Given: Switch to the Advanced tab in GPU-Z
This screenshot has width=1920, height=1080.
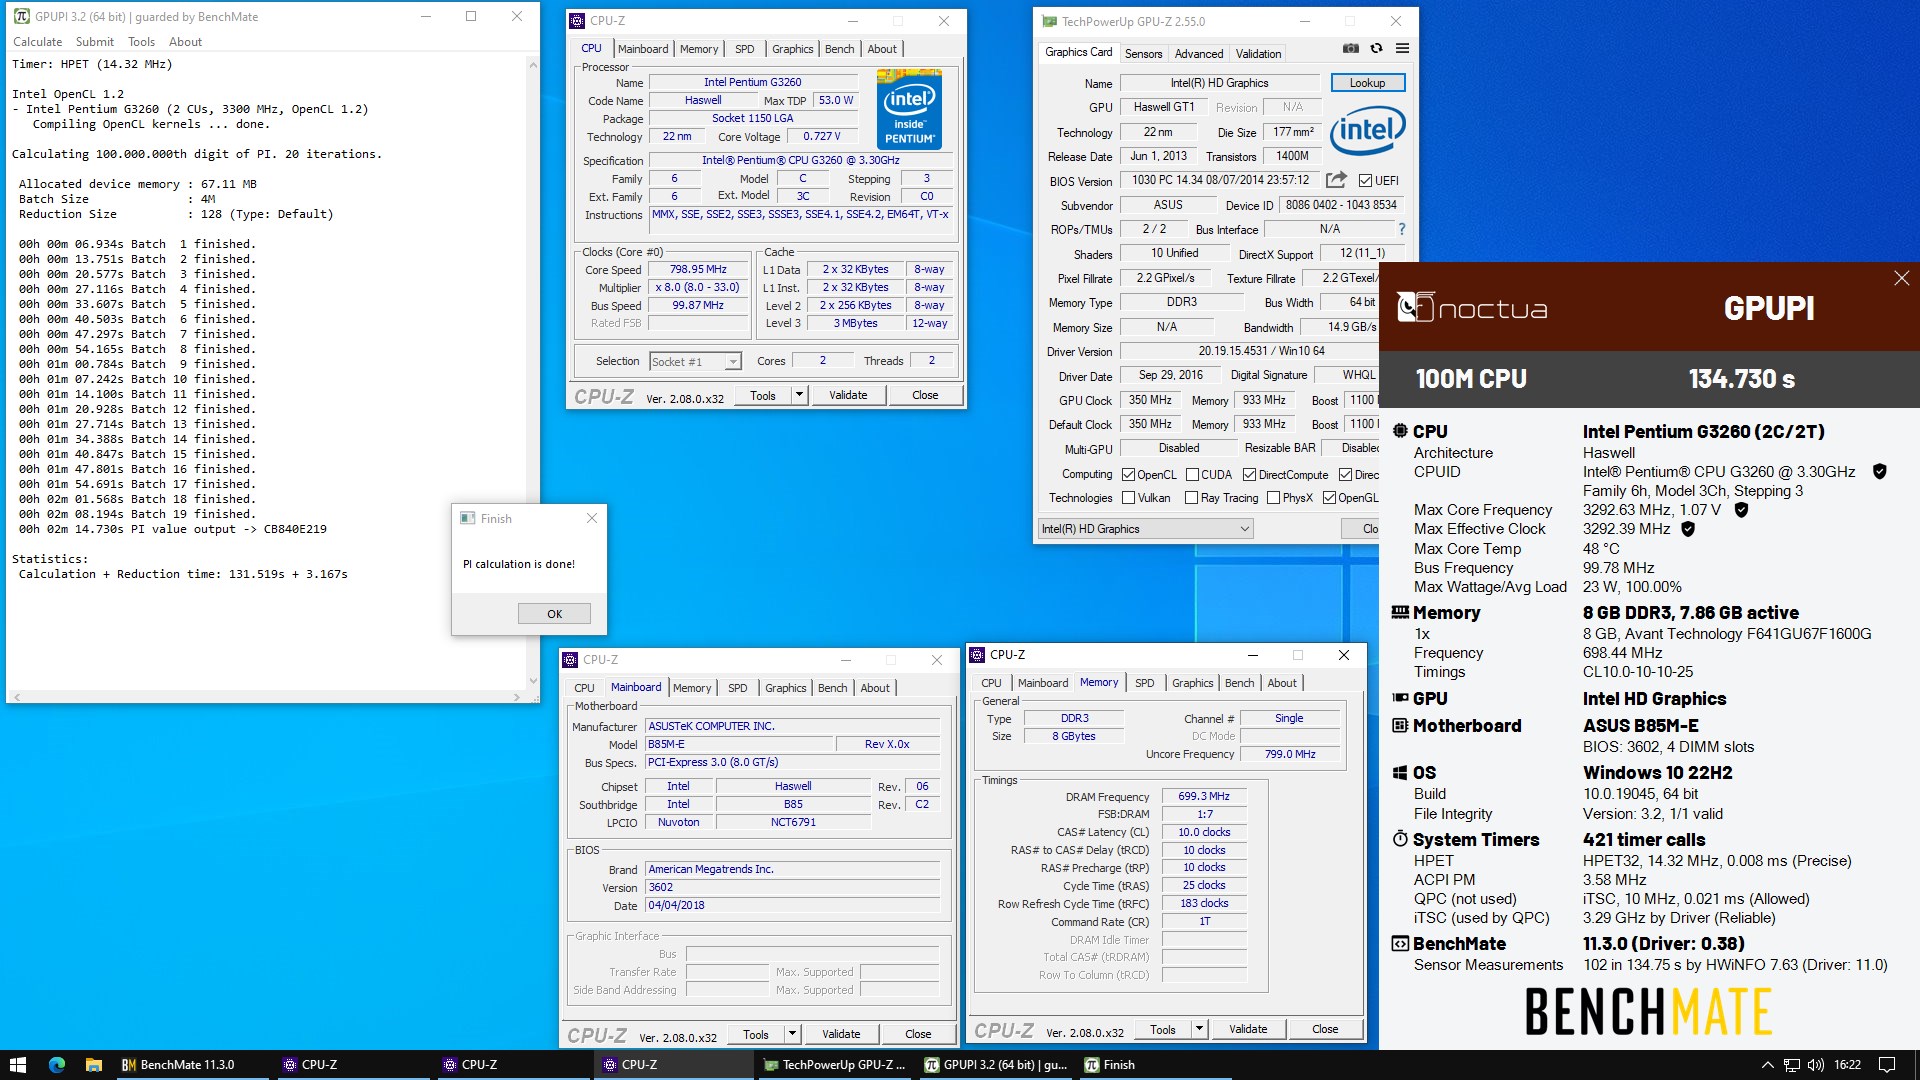Looking at the screenshot, I should coord(1199,54).
